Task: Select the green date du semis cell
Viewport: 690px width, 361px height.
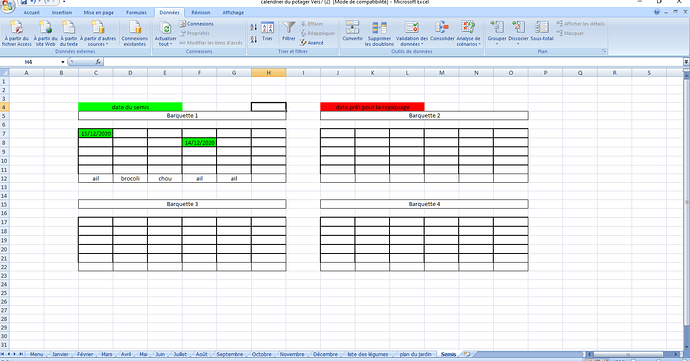Action: [x=130, y=107]
